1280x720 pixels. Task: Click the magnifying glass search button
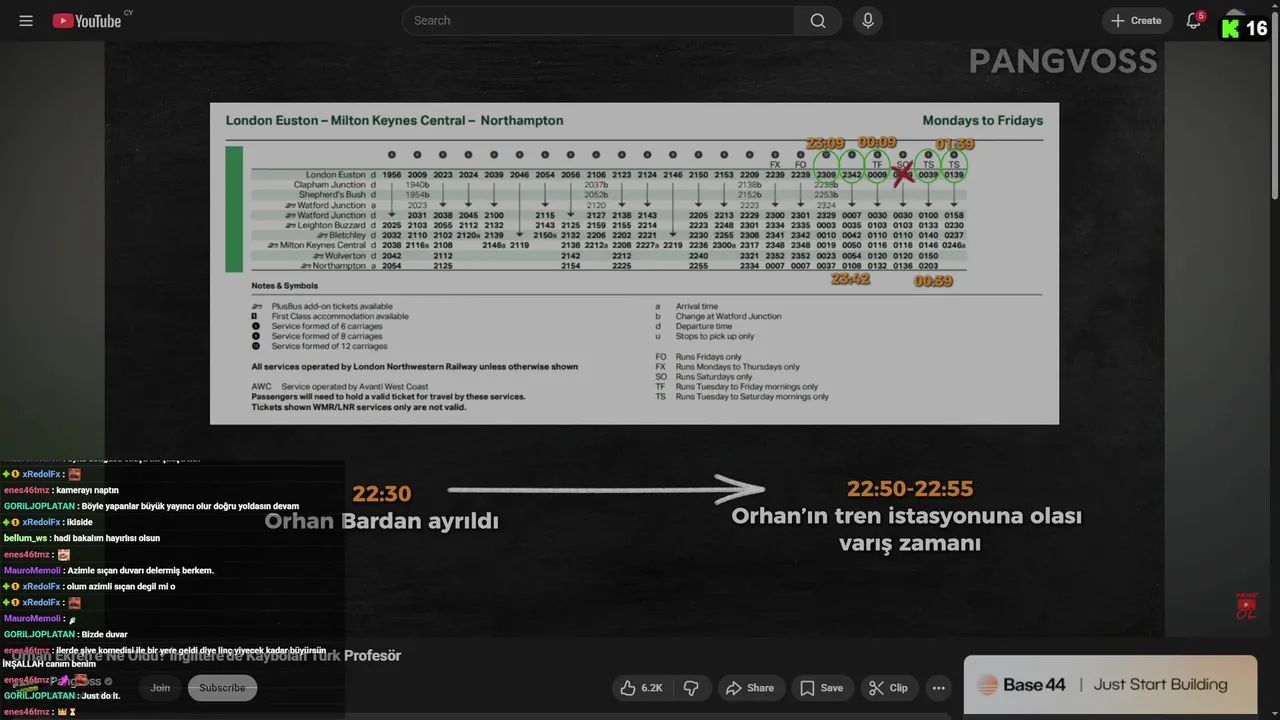pyautogui.click(x=818, y=20)
